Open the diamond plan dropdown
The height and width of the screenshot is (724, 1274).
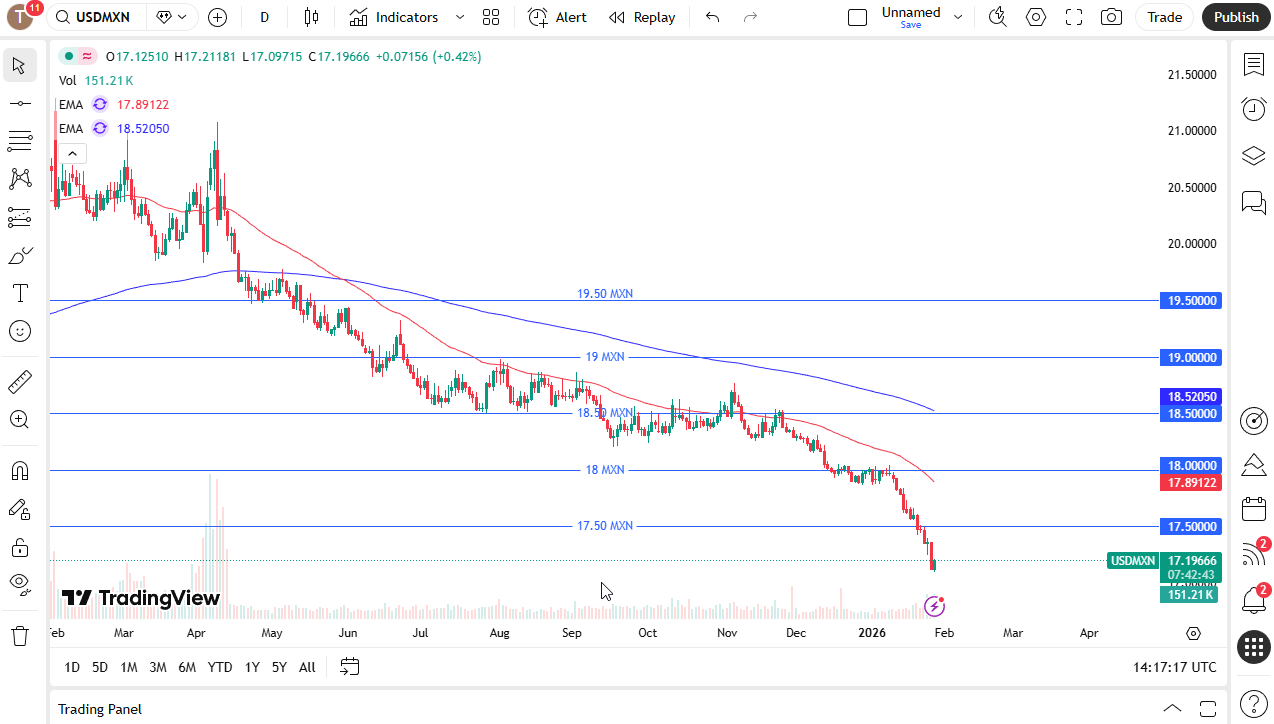click(x=172, y=17)
